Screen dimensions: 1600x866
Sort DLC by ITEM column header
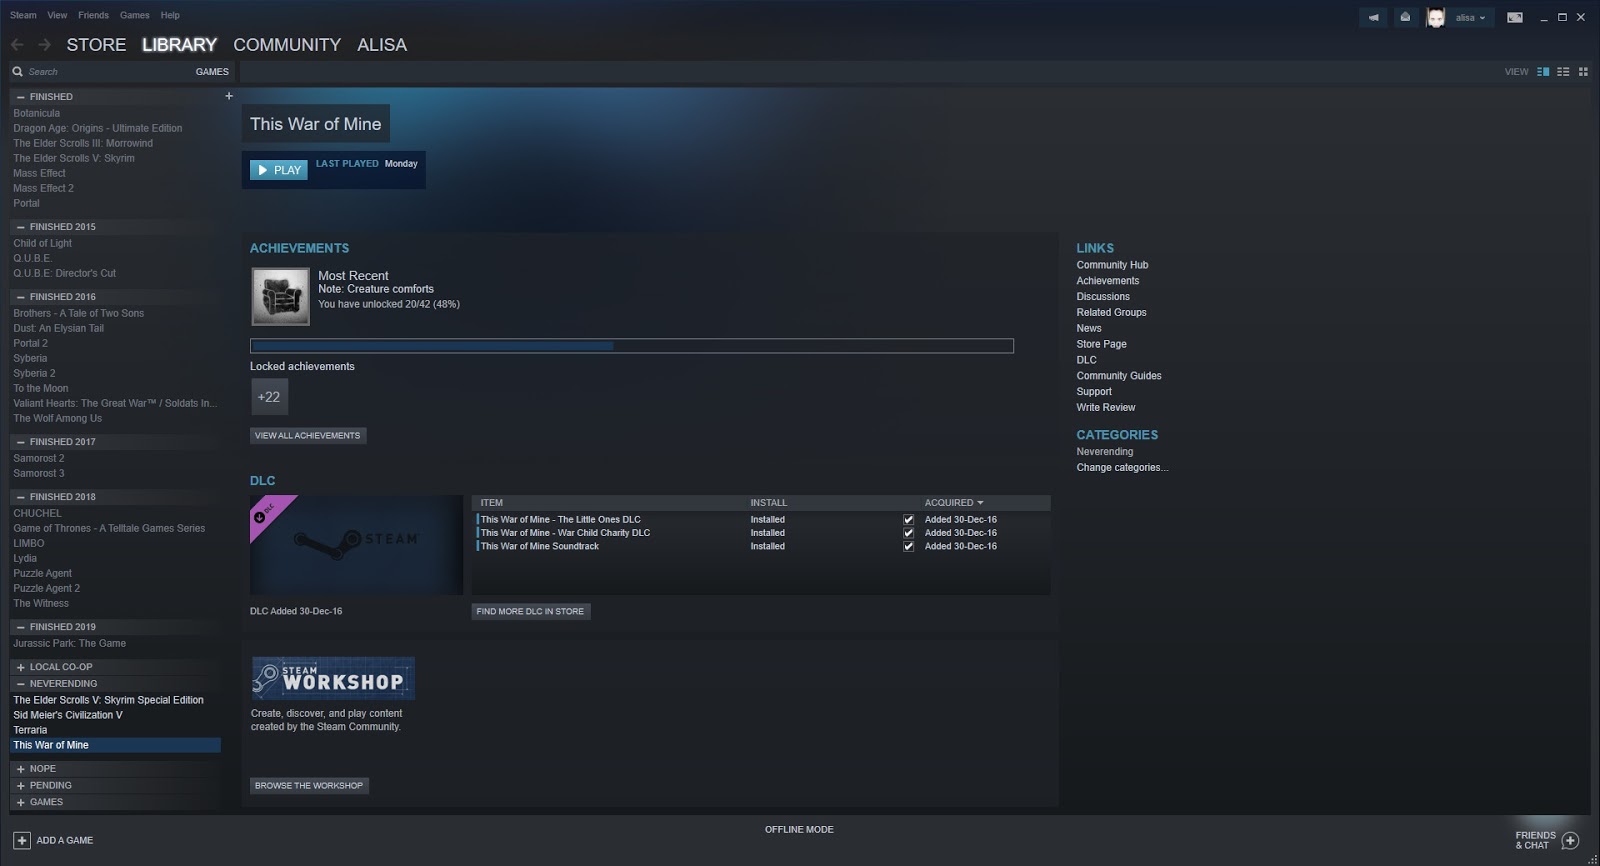(x=491, y=503)
